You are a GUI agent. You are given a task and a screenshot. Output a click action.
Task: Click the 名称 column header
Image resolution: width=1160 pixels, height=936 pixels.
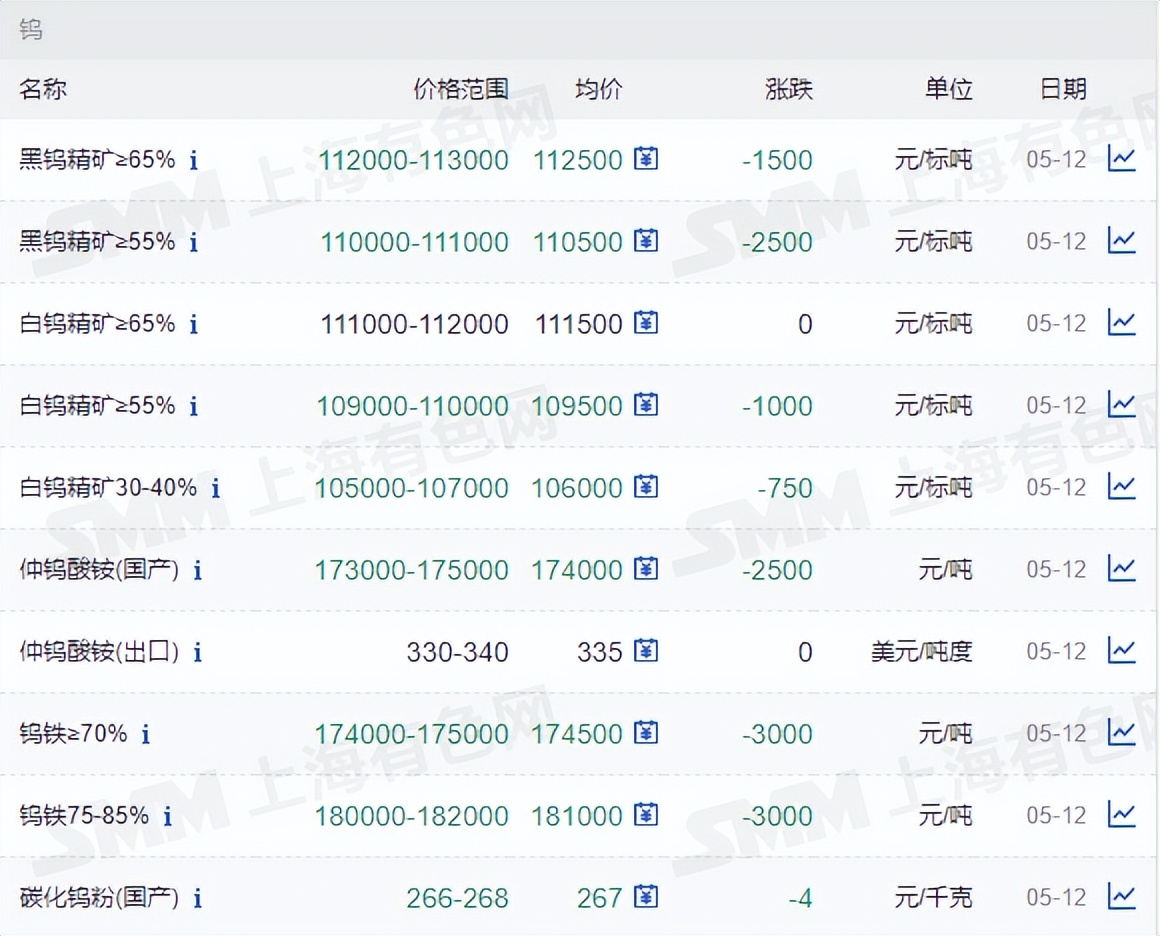pos(43,90)
